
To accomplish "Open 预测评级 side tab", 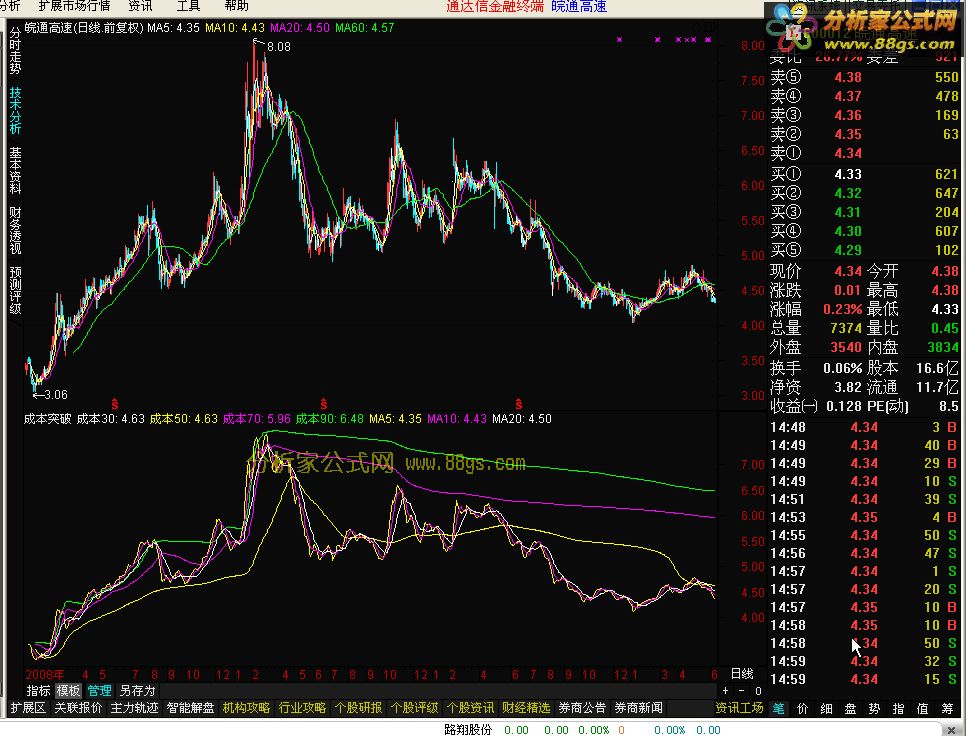I will [x=15, y=290].
